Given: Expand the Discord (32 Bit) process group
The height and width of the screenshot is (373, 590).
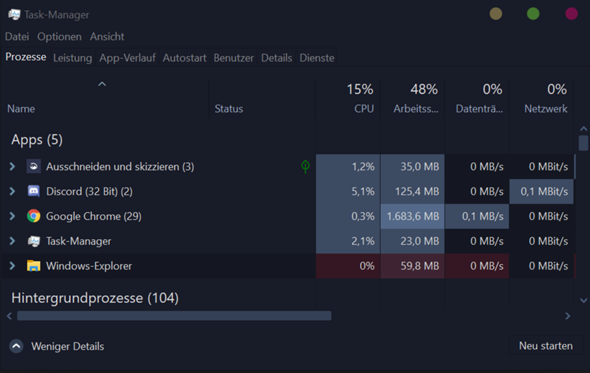Looking at the screenshot, I should tap(12, 191).
